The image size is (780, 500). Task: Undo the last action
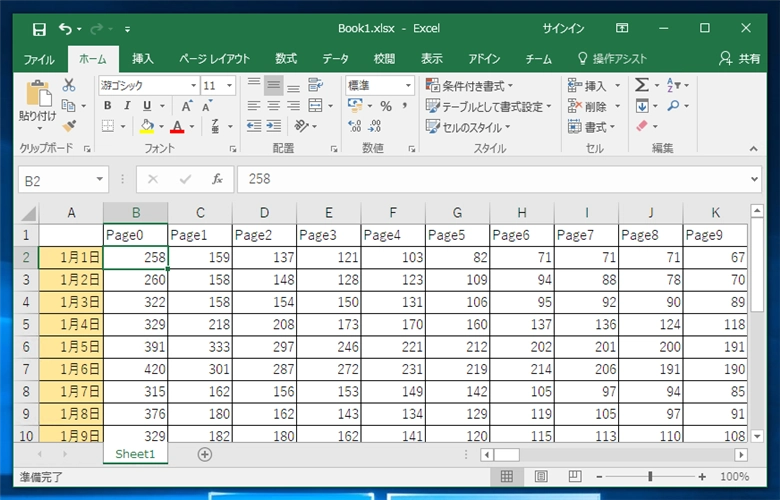point(65,29)
